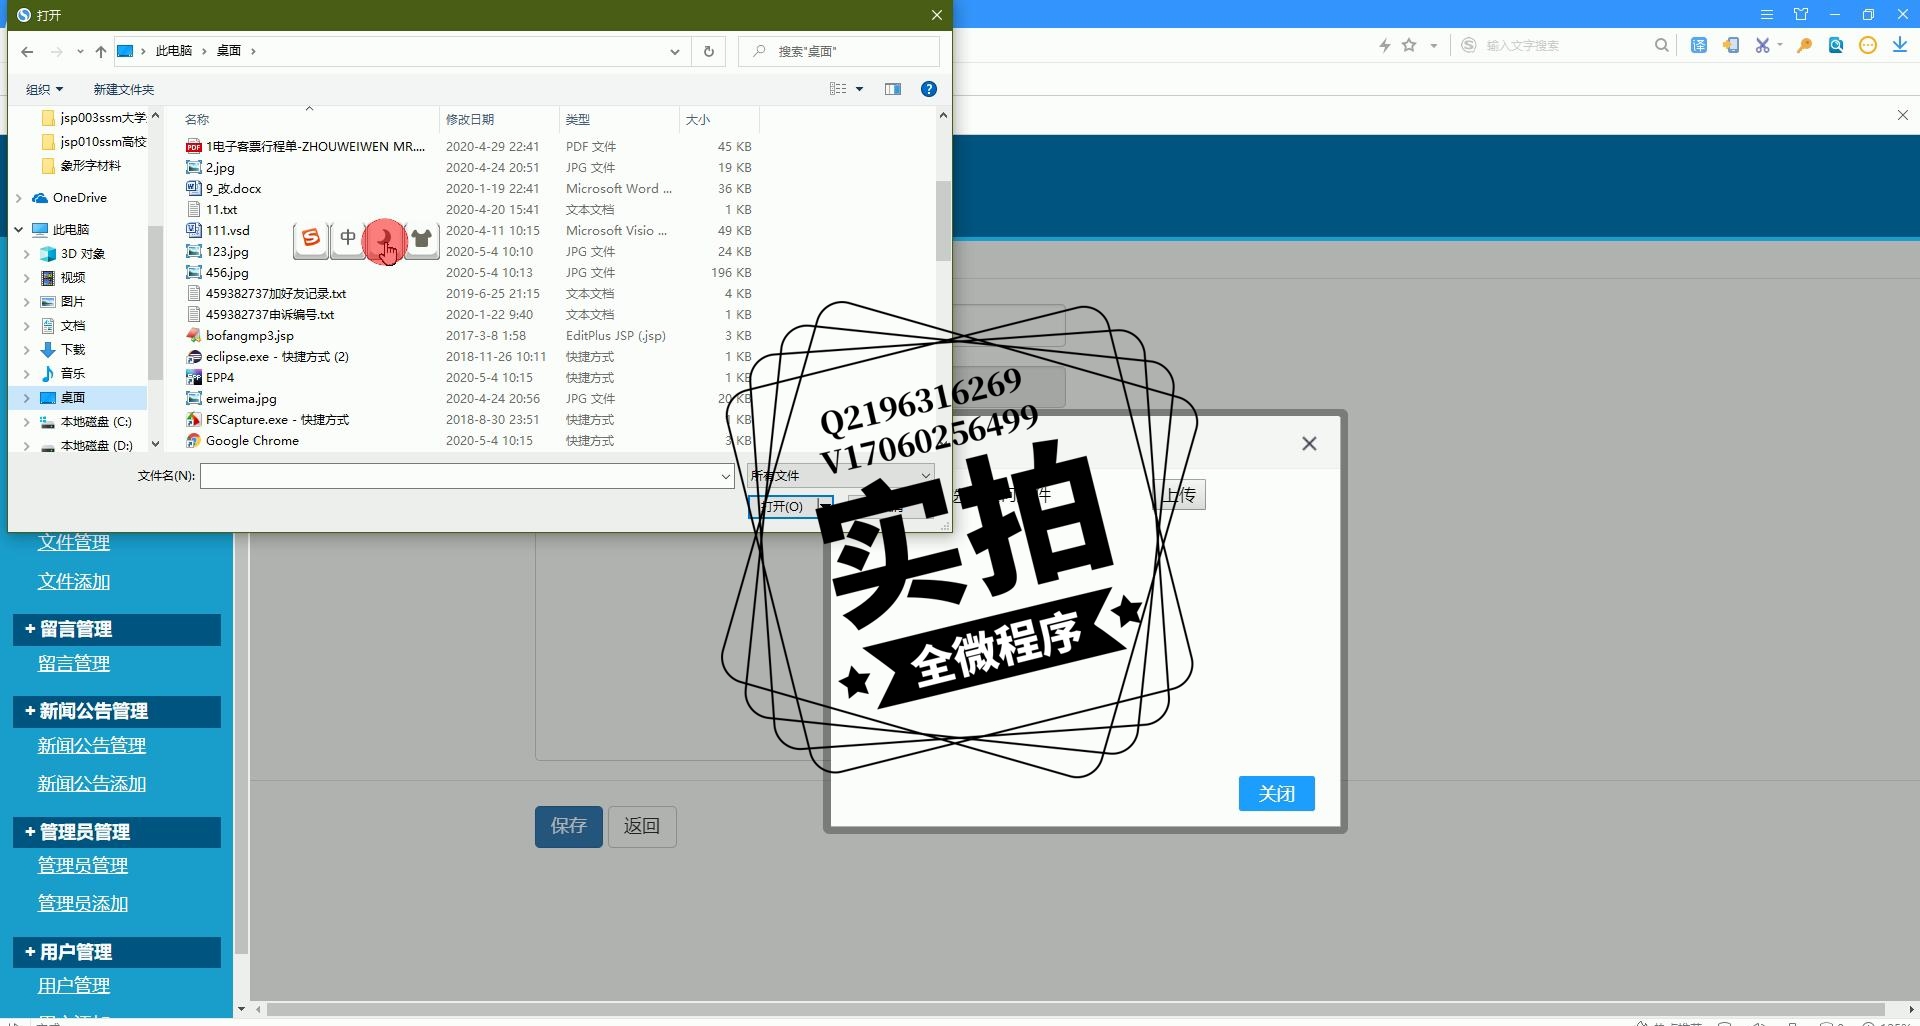Image resolution: width=1920 pixels, height=1026 pixels.
Task: Open the 所有文件 file type dropdown
Action: tap(841, 475)
